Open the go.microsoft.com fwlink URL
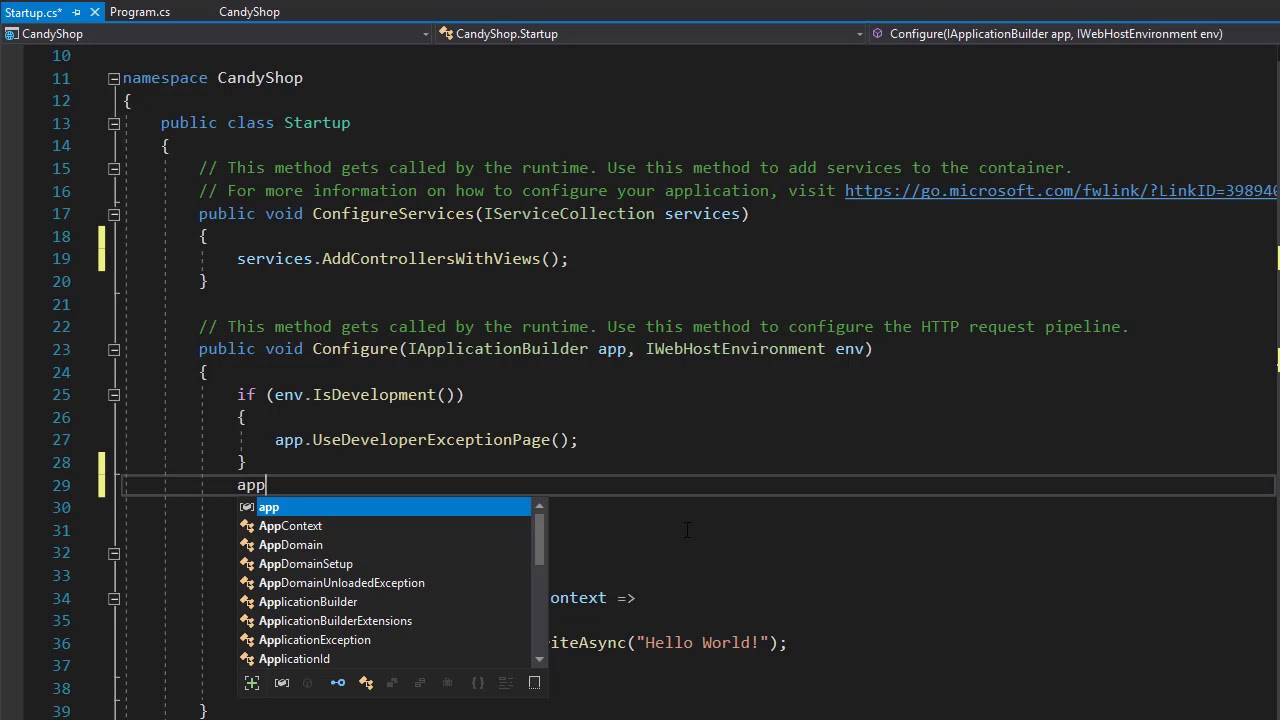1280x720 pixels. (1061, 190)
